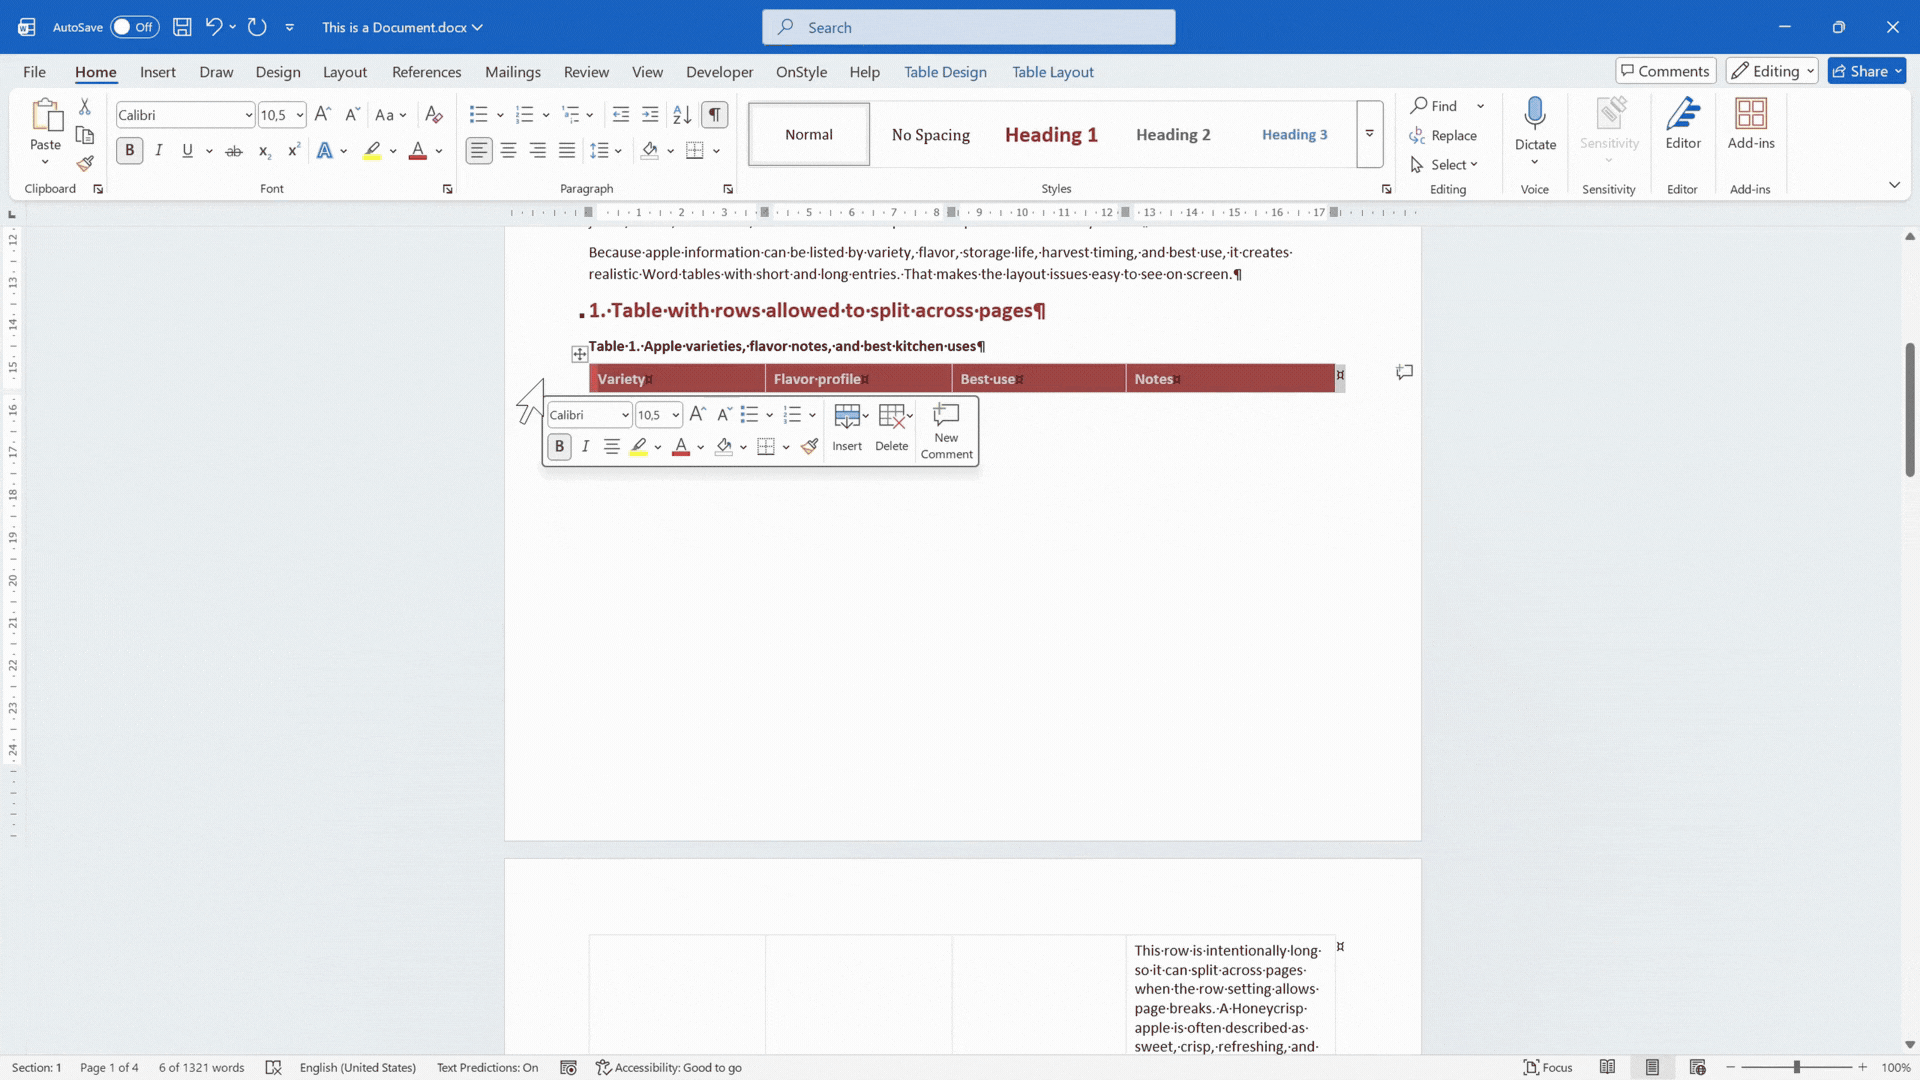The image size is (1920, 1080).
Task: Apply yellow text highlight color in ribbon
Action: [x=372, y=151]
